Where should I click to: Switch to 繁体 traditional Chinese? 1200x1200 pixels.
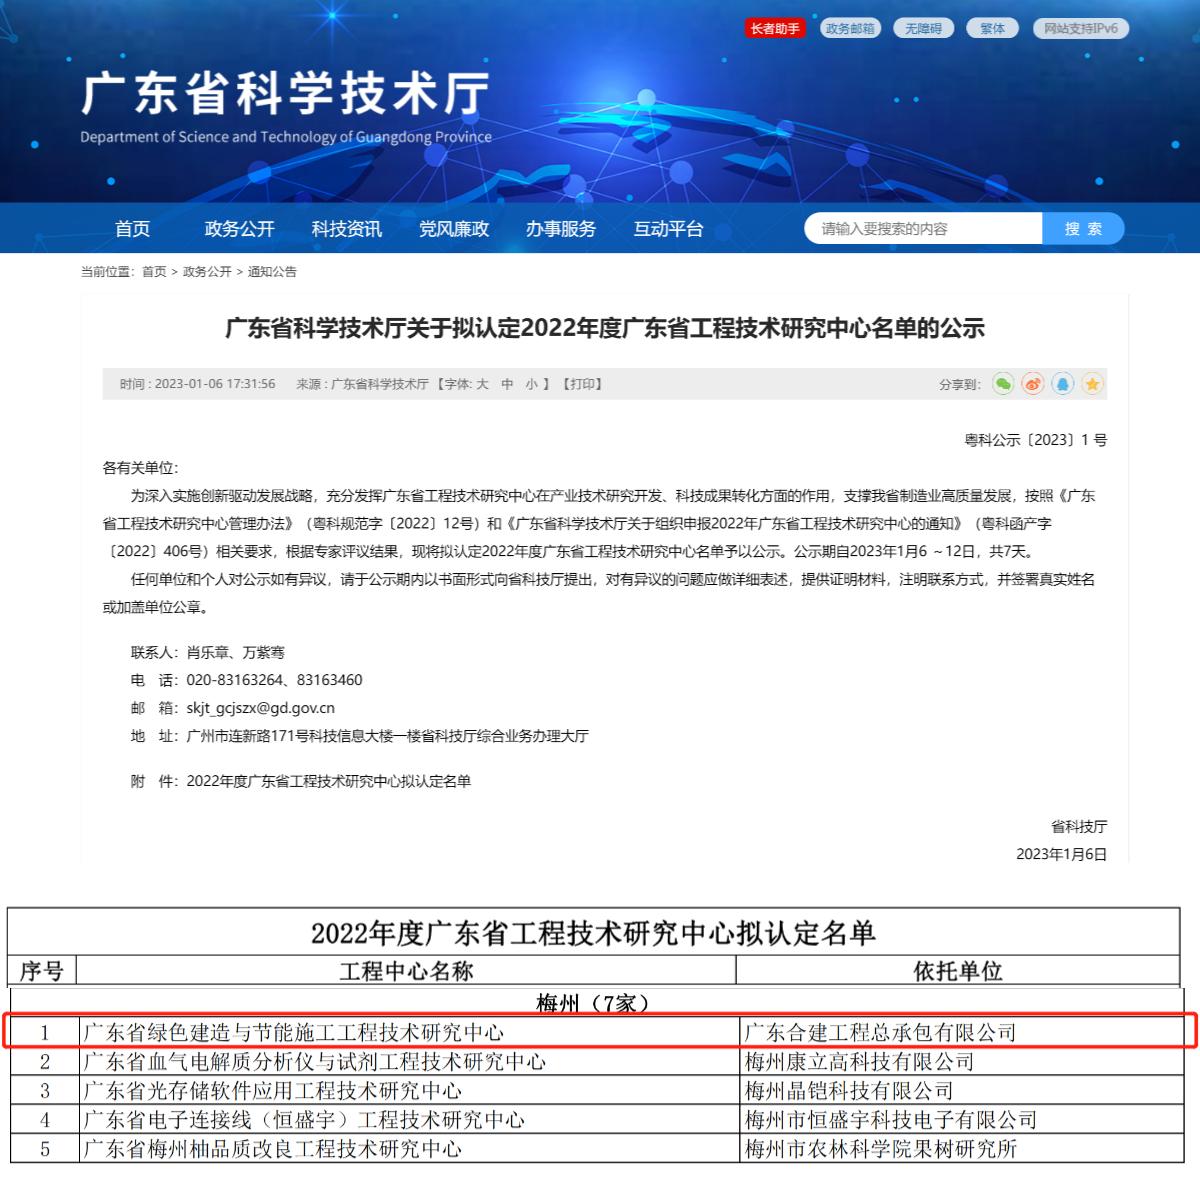992,28
